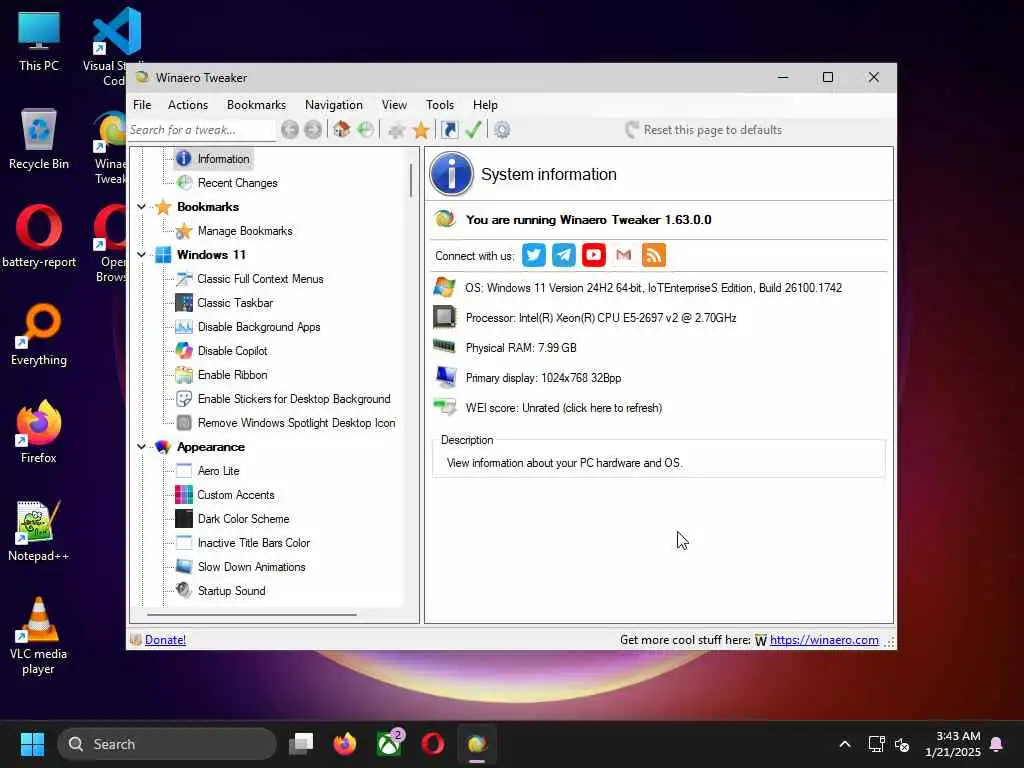1024x768 pixels.
Task: Show hidden icons via tray chevron
Action: 844,744
